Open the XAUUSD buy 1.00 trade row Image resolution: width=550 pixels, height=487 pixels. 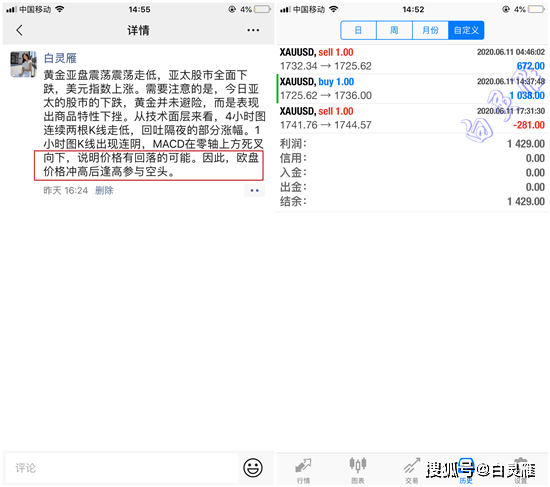[412, 88]
